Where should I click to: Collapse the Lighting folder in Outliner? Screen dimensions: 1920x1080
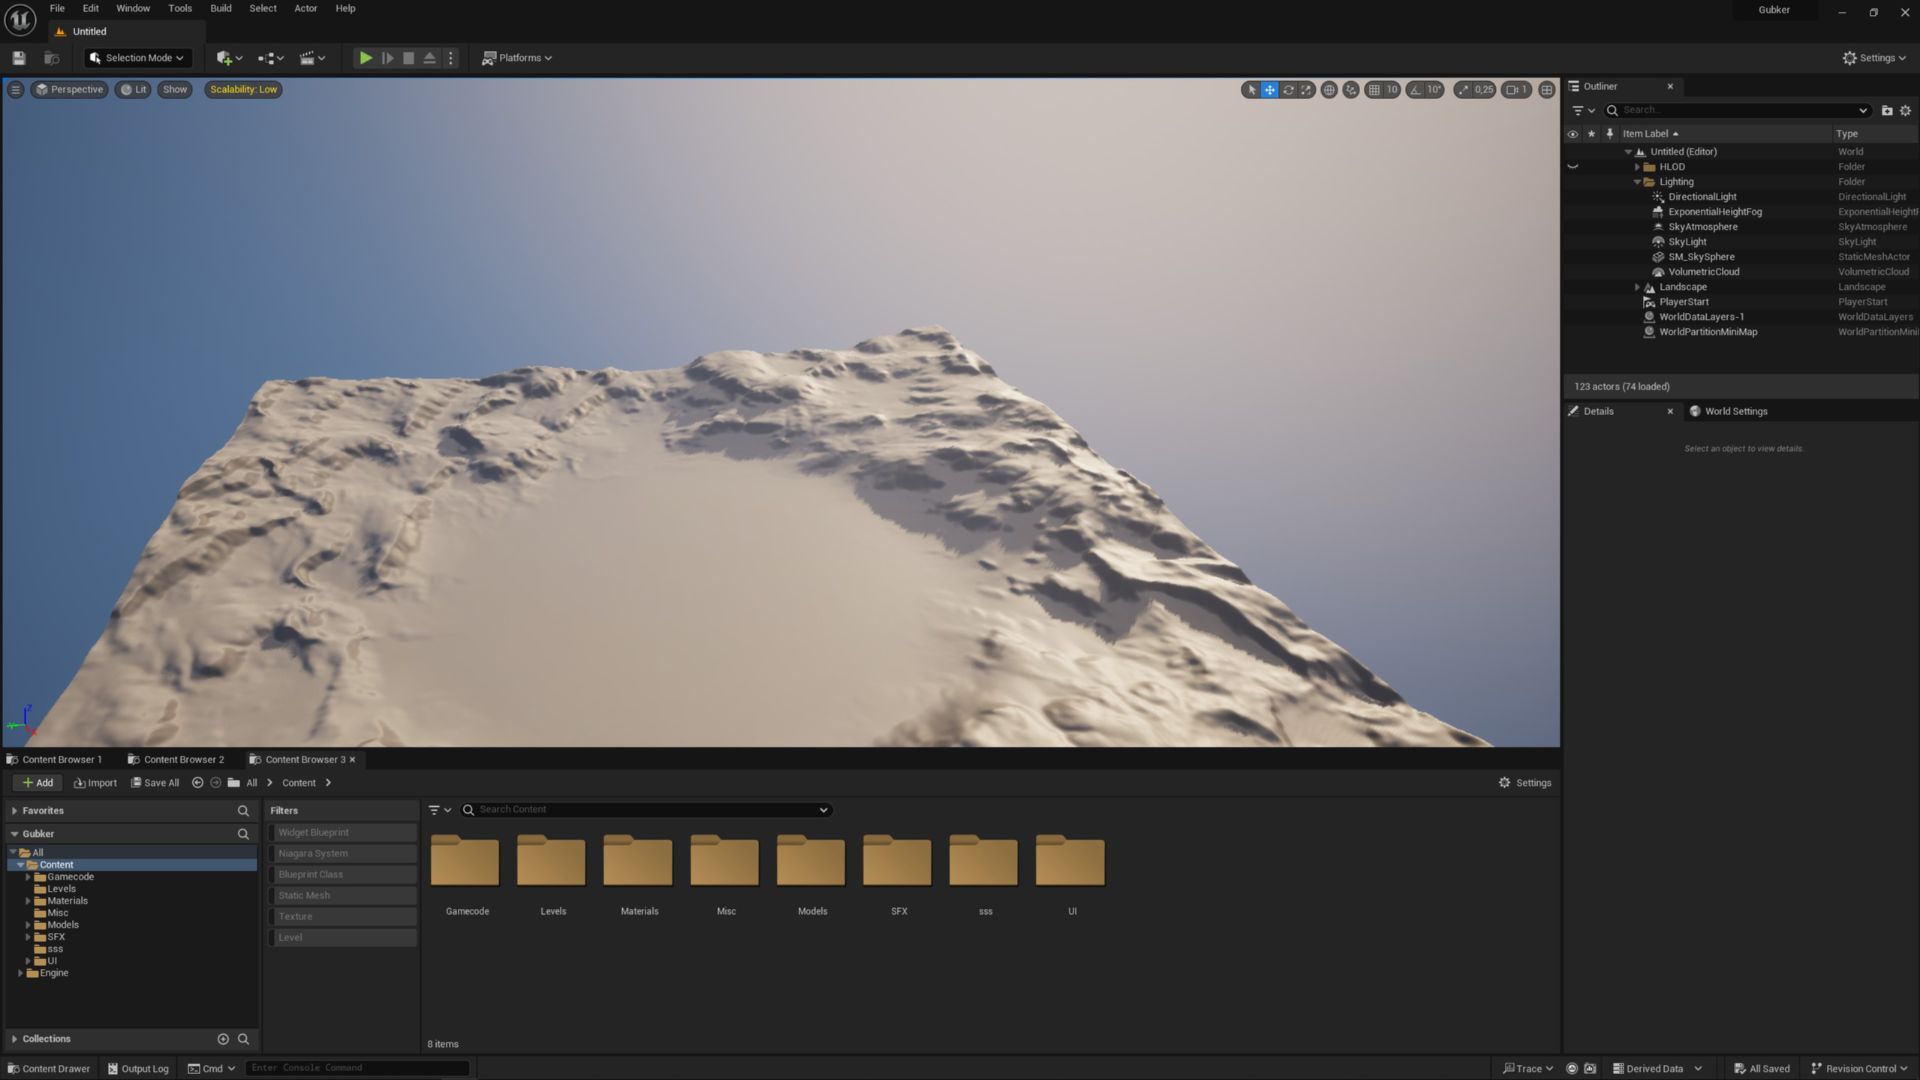pyautogui.click(x=1637, y=182)
